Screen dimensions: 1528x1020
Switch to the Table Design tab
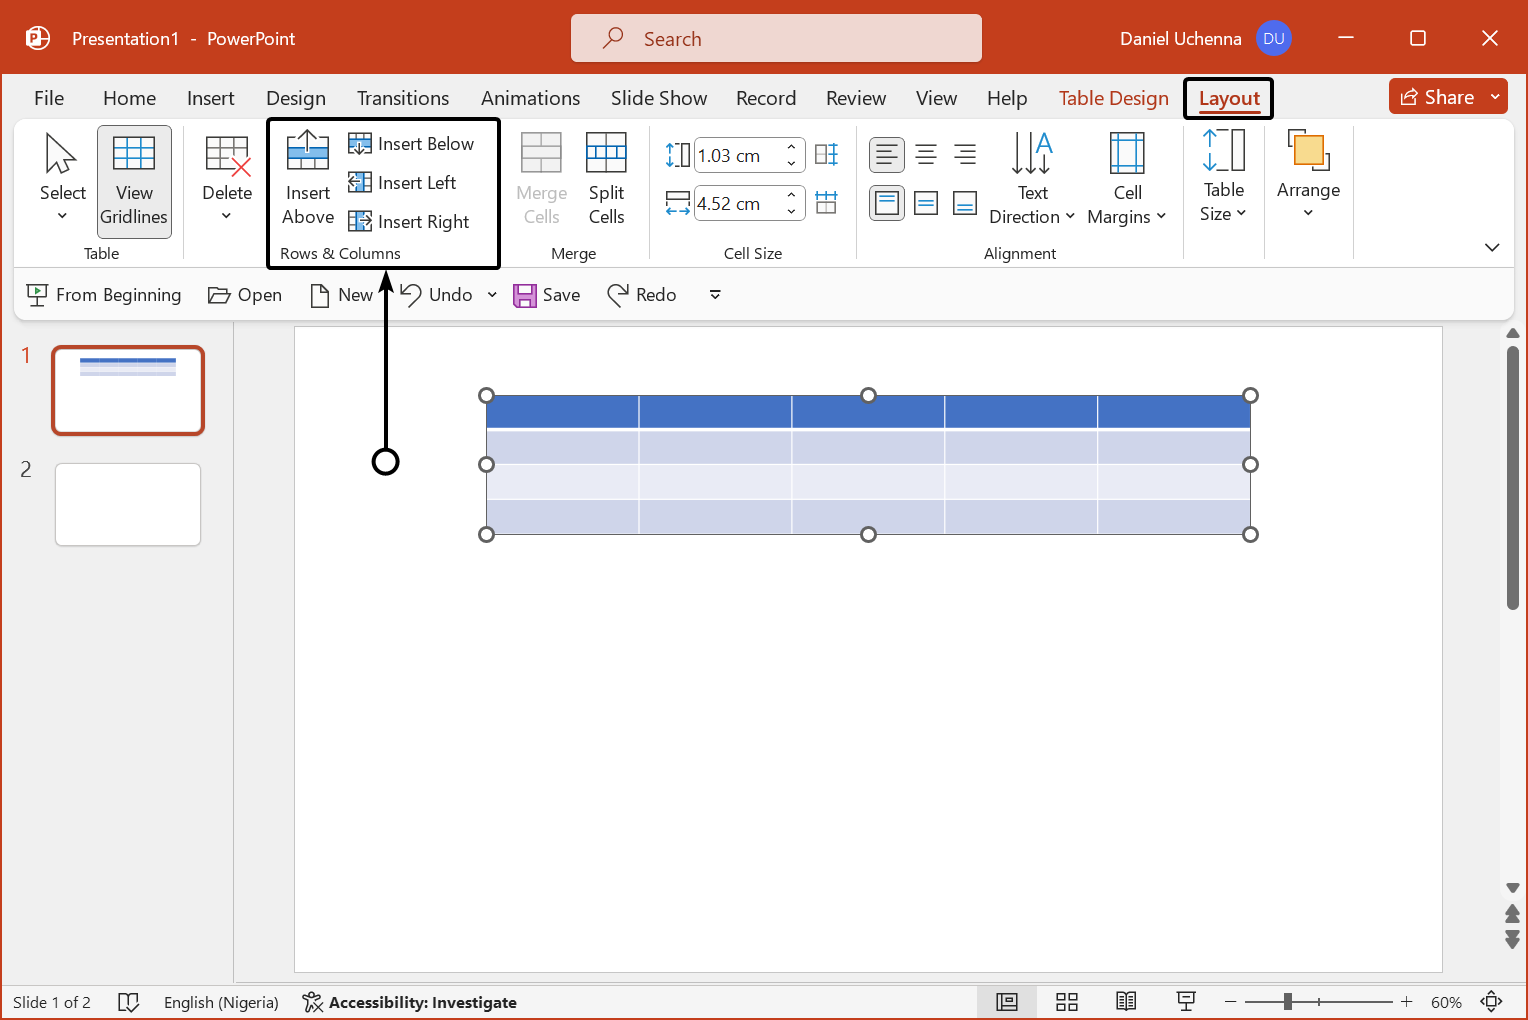1113,98
